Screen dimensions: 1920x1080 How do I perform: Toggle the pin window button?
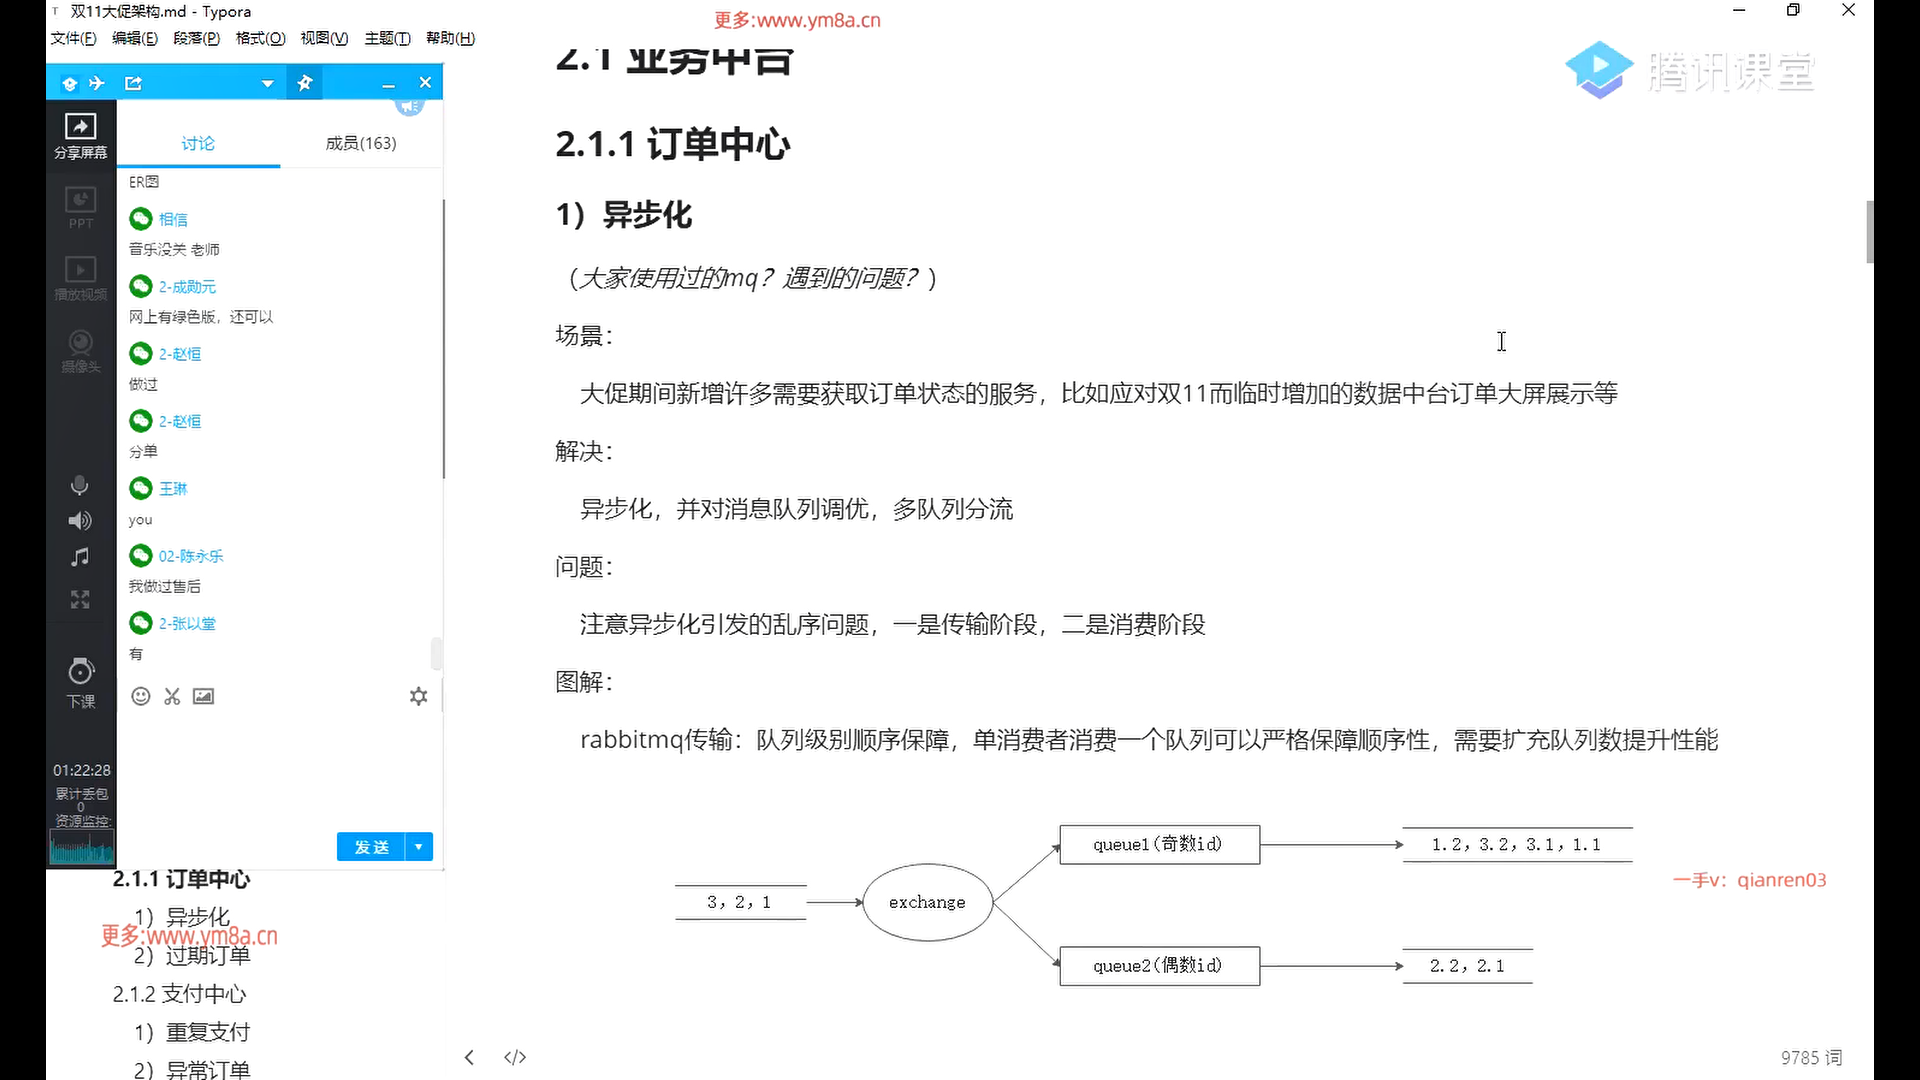point(305,83)
